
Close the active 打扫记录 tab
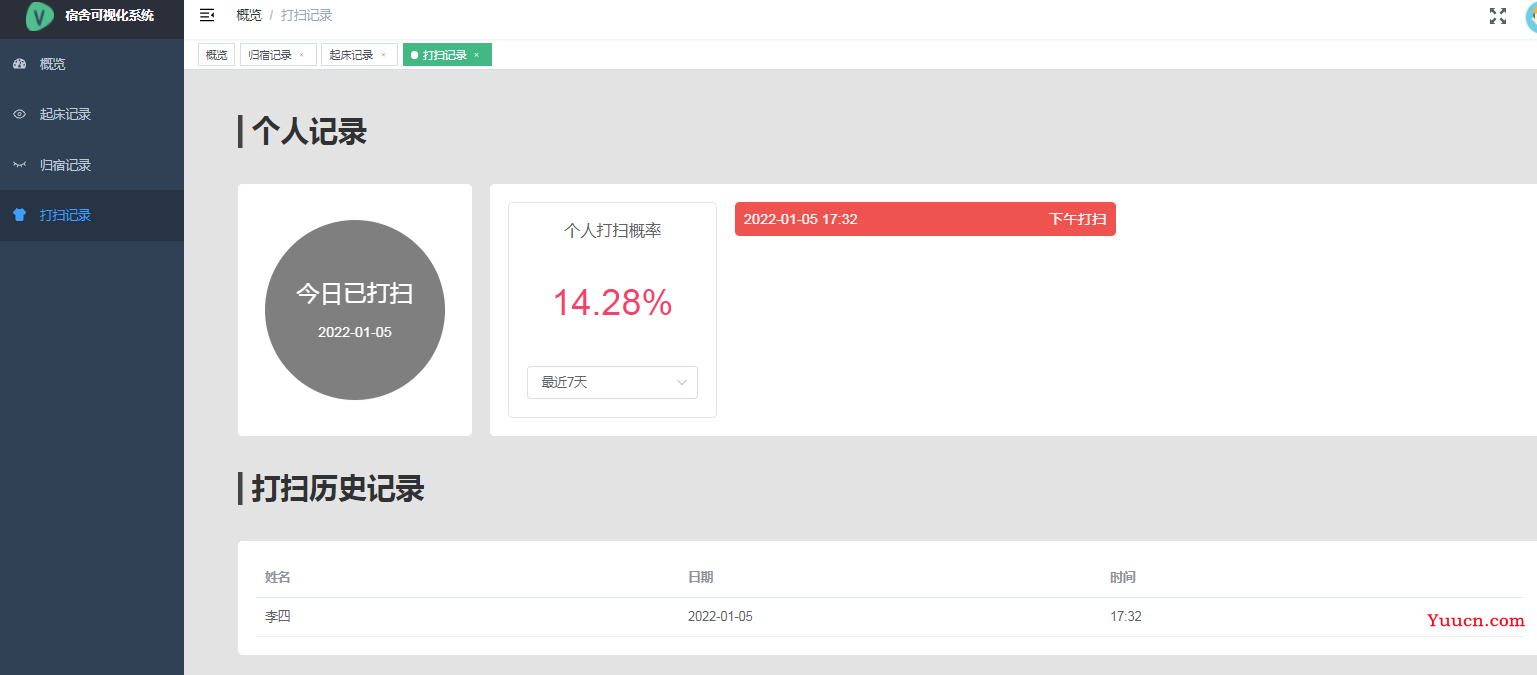[476, 55]
